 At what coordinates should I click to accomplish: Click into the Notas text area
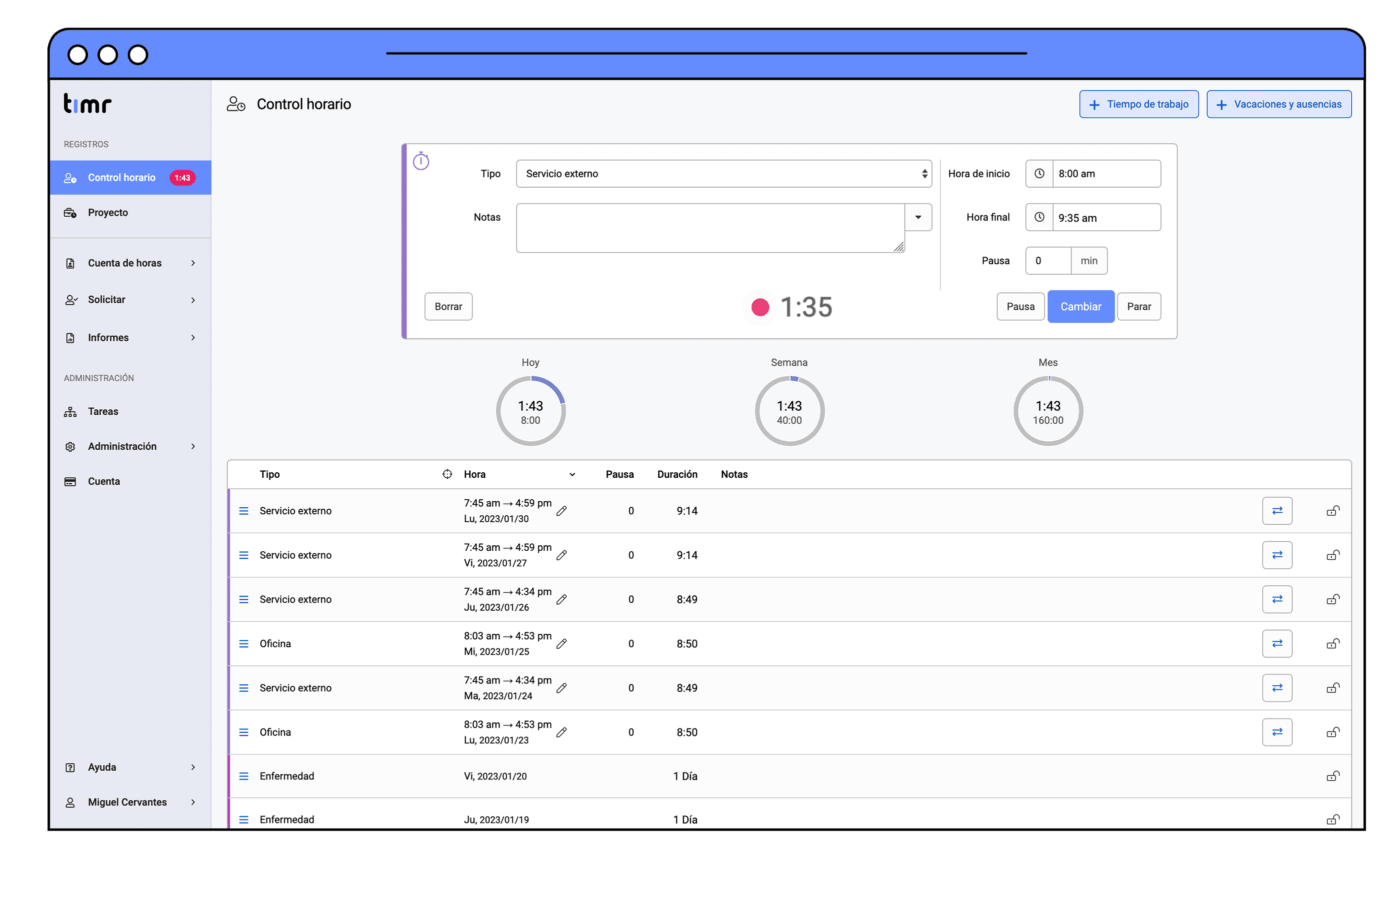711,228
